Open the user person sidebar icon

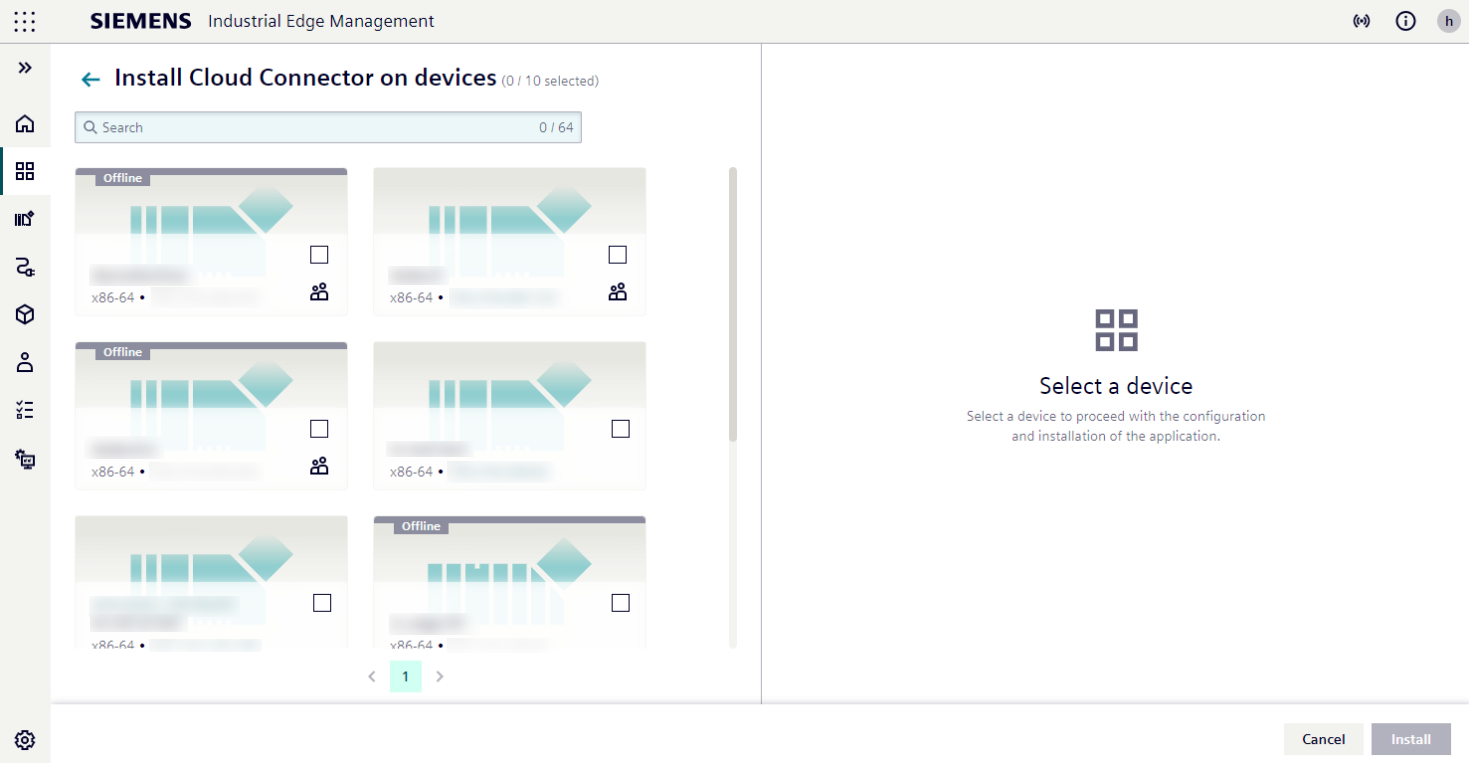pyautogui.click(x=25, y=361)
